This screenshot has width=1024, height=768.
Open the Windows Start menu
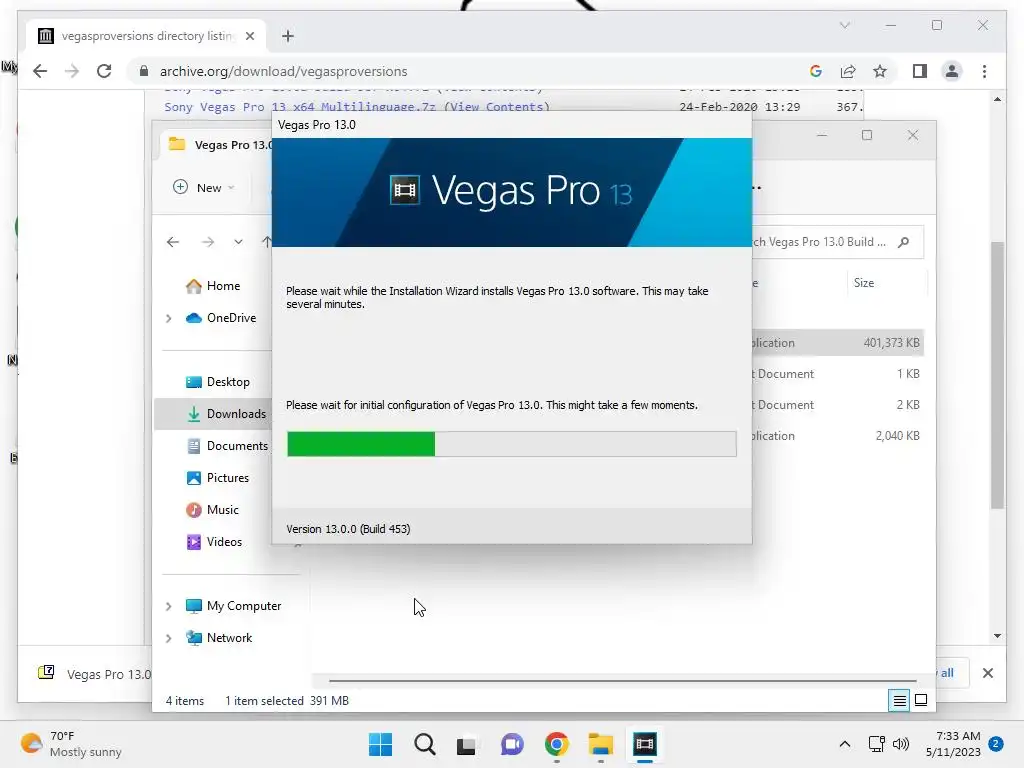[x=380, y=744]
